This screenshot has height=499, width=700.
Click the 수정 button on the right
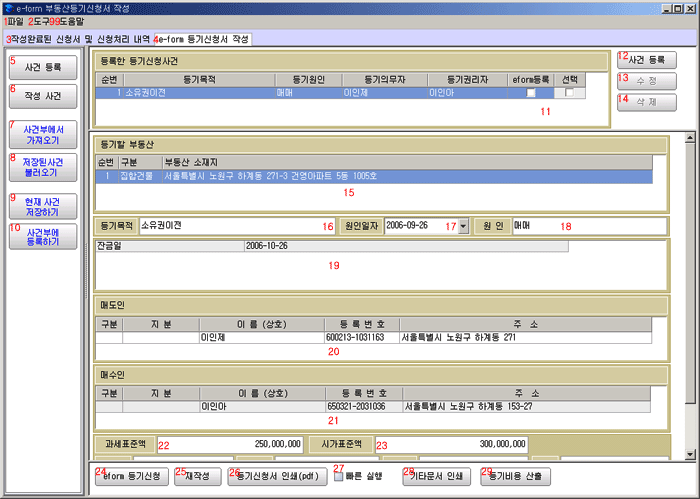(646, 81)
